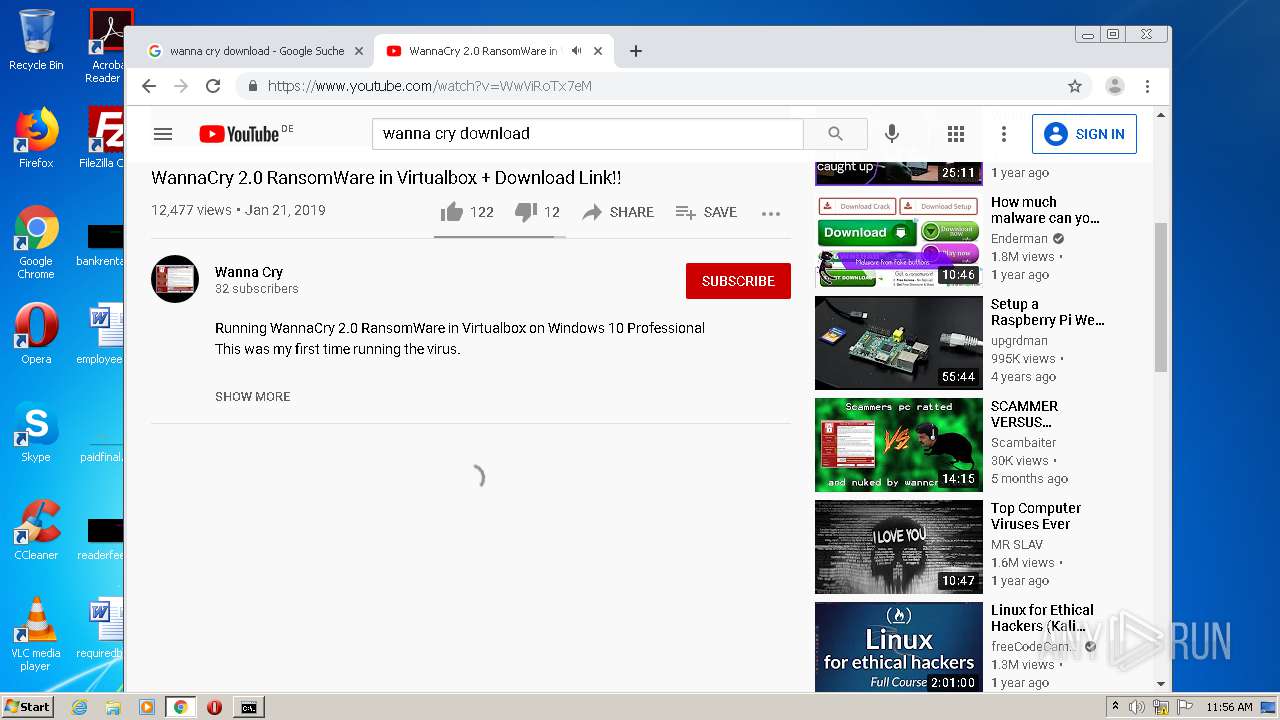This screenshot has width=1280, height=720.
Task: Open the YouTube hamburger guide menu
Action: pos(163,134)
